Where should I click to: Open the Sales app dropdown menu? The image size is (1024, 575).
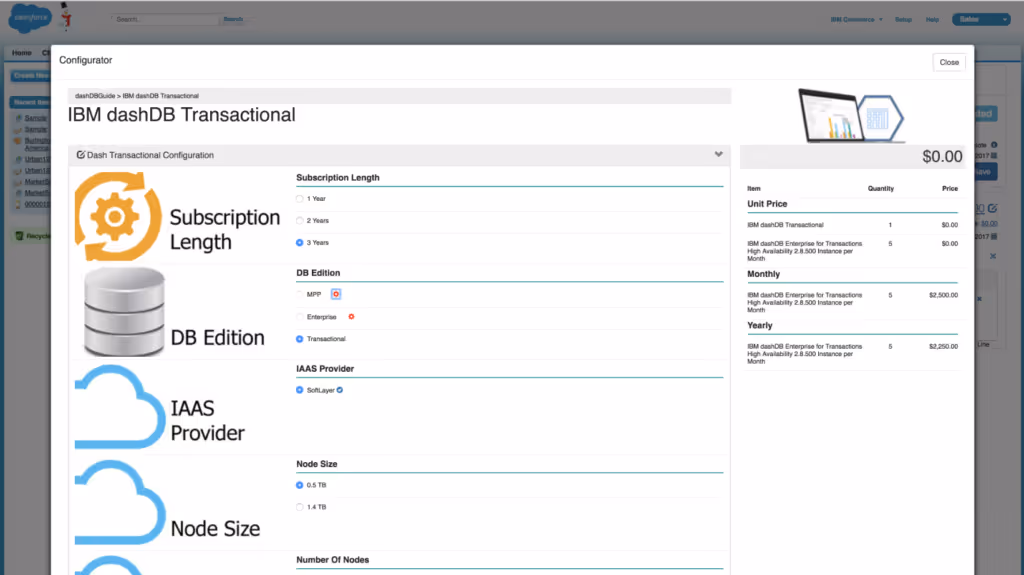(x=981, y=20)
